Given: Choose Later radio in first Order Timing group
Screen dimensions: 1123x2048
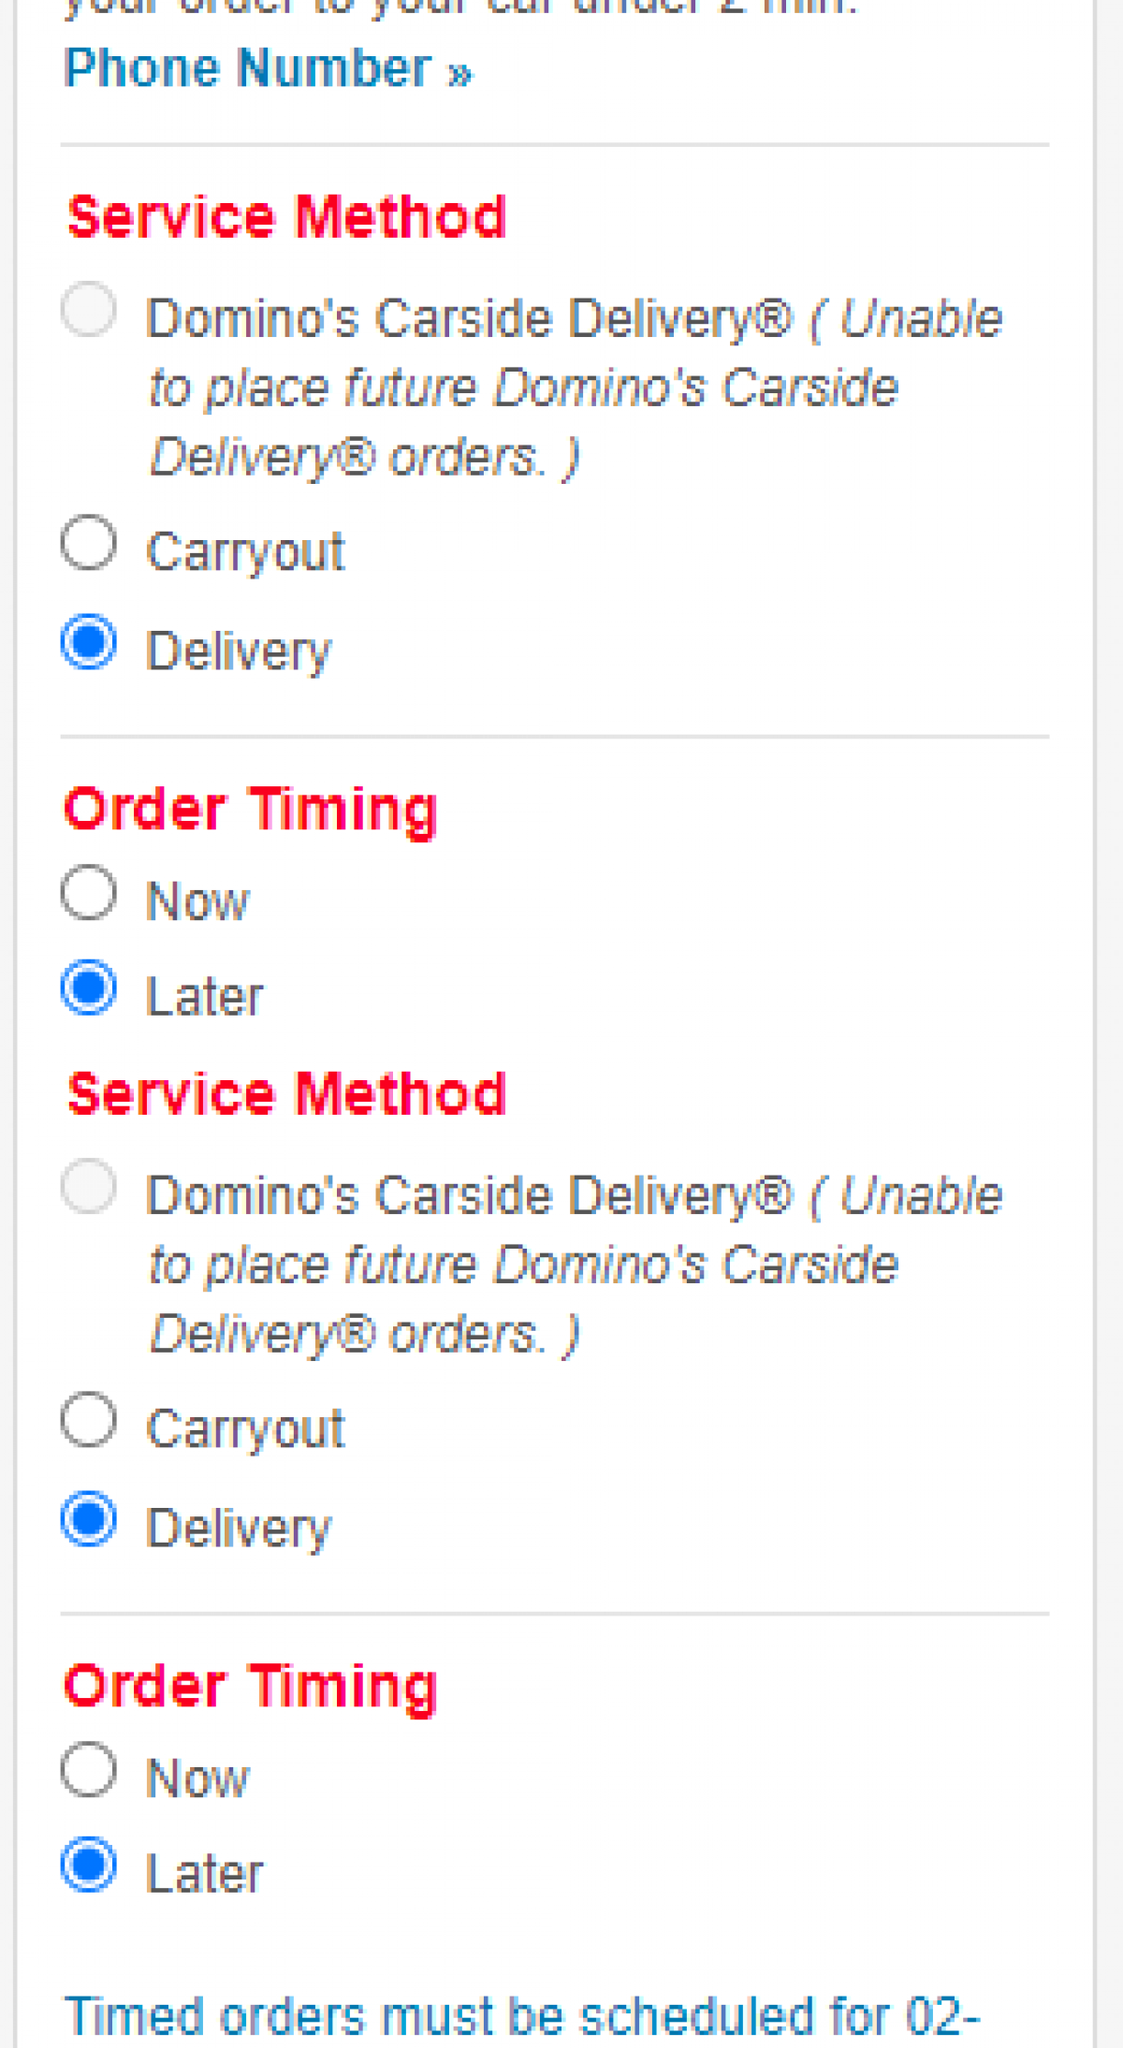Looking at the screenshot, I should pyautogui.click(x=89, y=988).
